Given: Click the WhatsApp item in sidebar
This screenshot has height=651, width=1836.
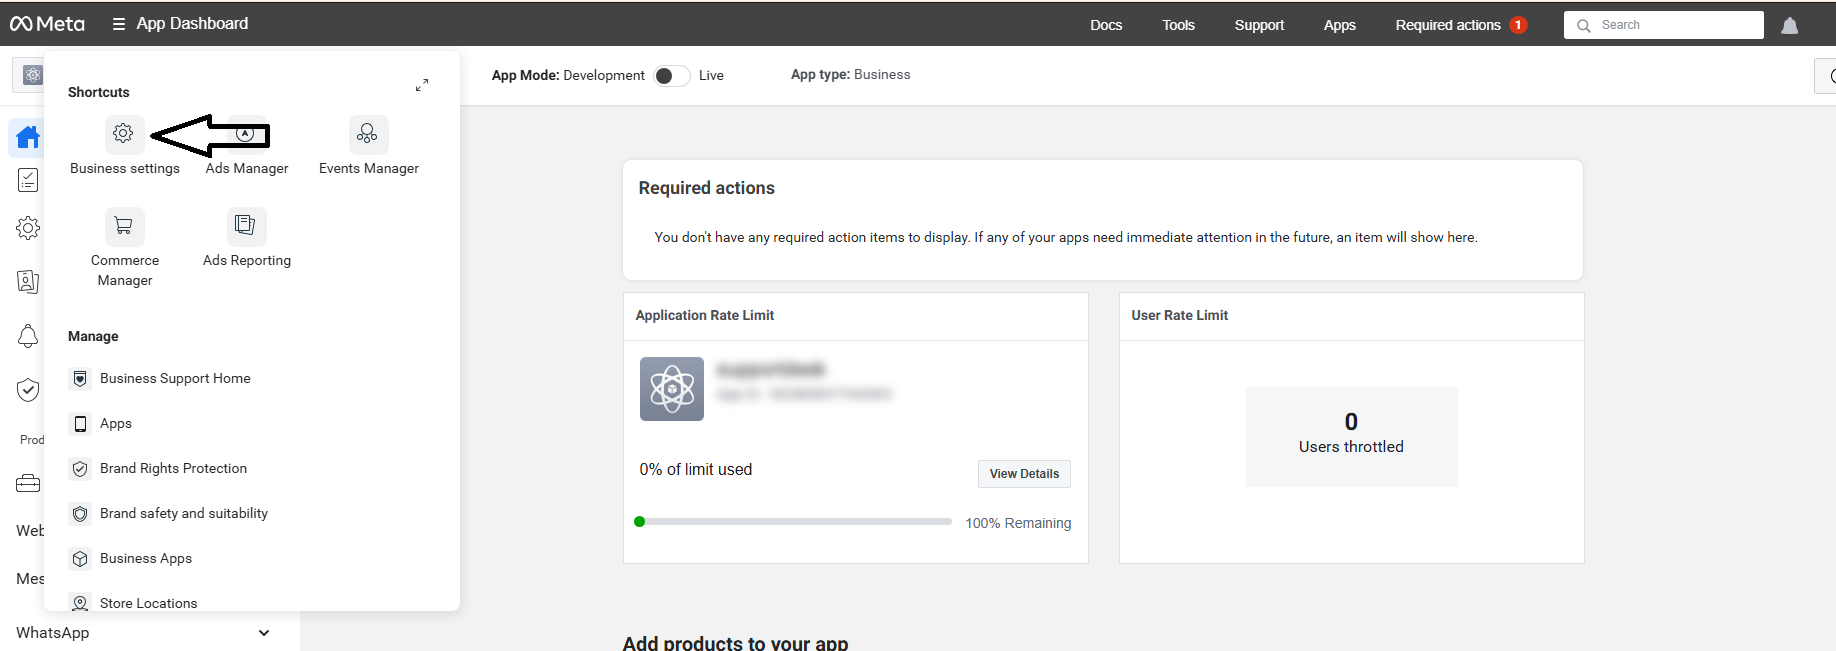Looking at the screenshot, I should (52, 633).
